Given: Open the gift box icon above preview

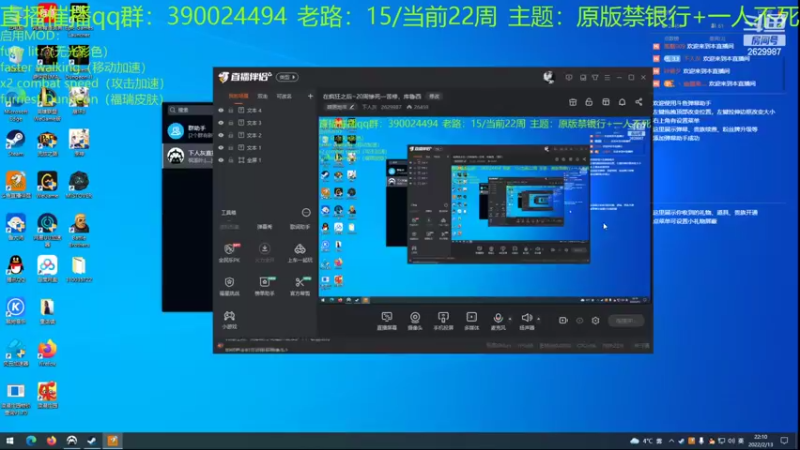Looking at the screenshot, I should click(x=573, y=102).
